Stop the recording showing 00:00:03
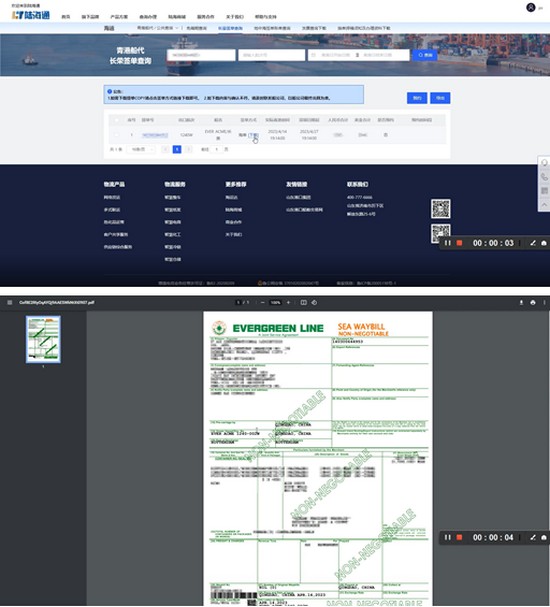This screenshot has width=550, height=607. [459, 243]
